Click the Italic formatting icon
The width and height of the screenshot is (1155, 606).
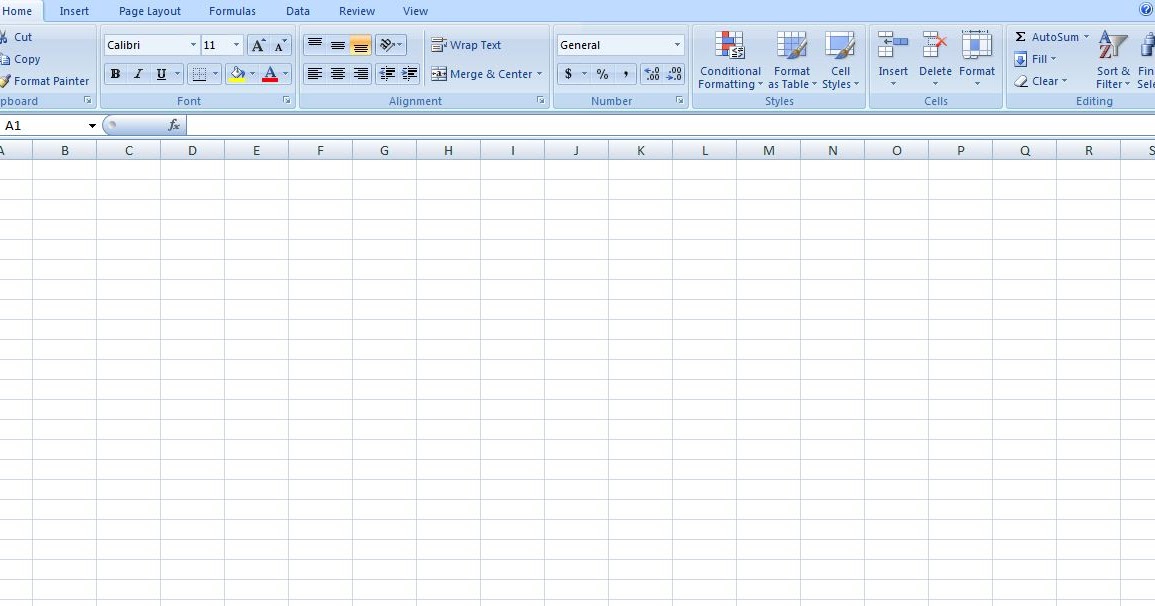(x=137, y=73)
